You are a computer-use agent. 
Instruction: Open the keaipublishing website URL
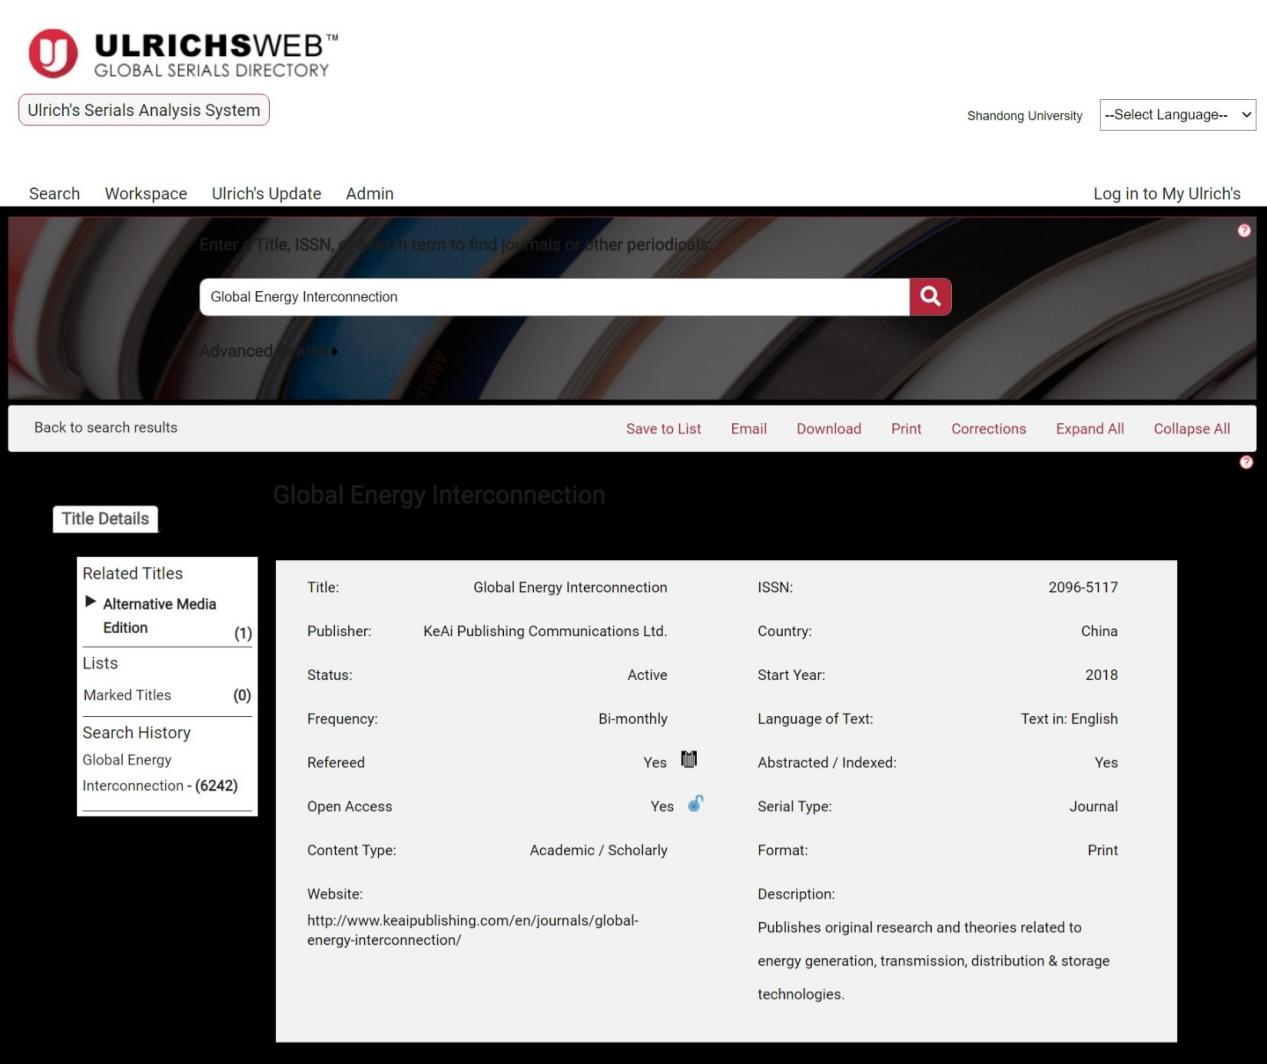click(472, 930)
